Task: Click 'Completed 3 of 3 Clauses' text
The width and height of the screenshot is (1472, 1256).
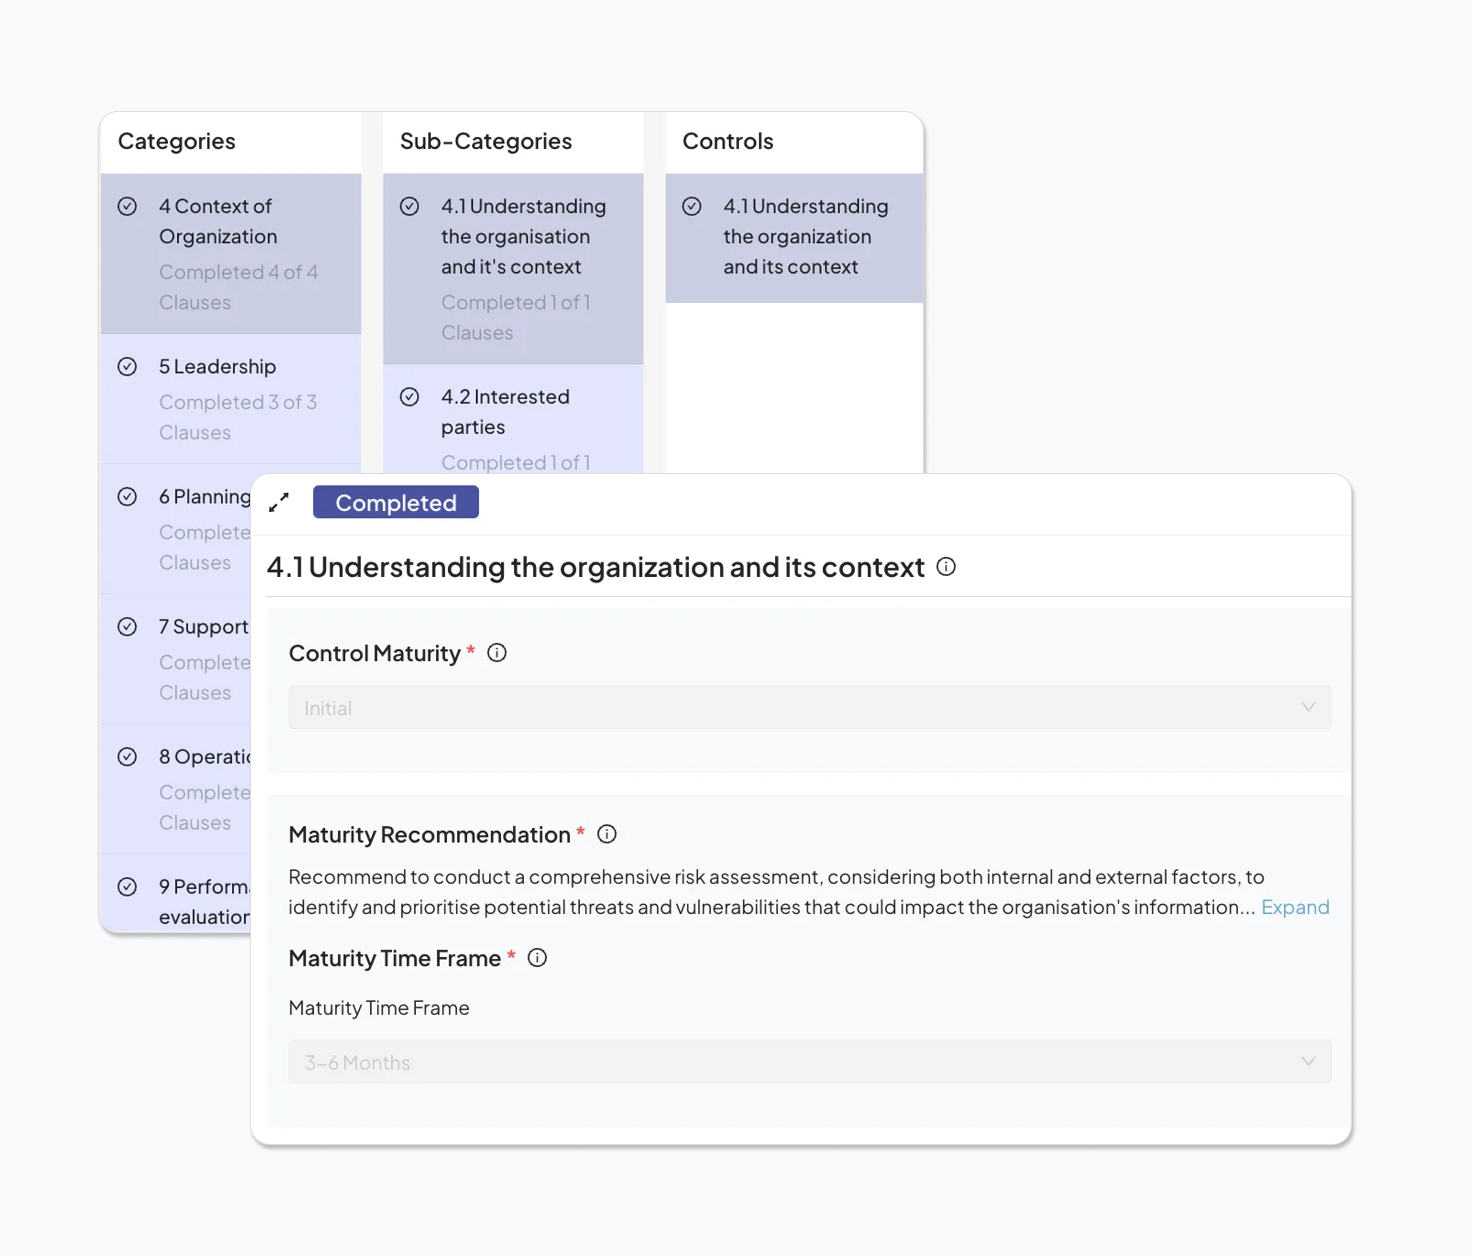Action: pyautogui.click(x=238, y=417)
